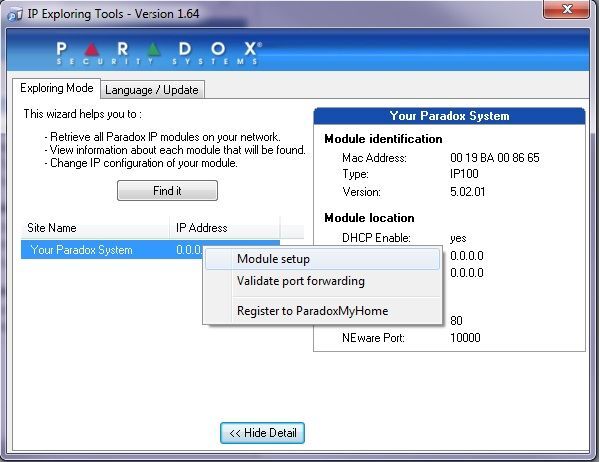Click the DHCP Enable value yes
600x462 pixels.
click(x=460, y=238)
